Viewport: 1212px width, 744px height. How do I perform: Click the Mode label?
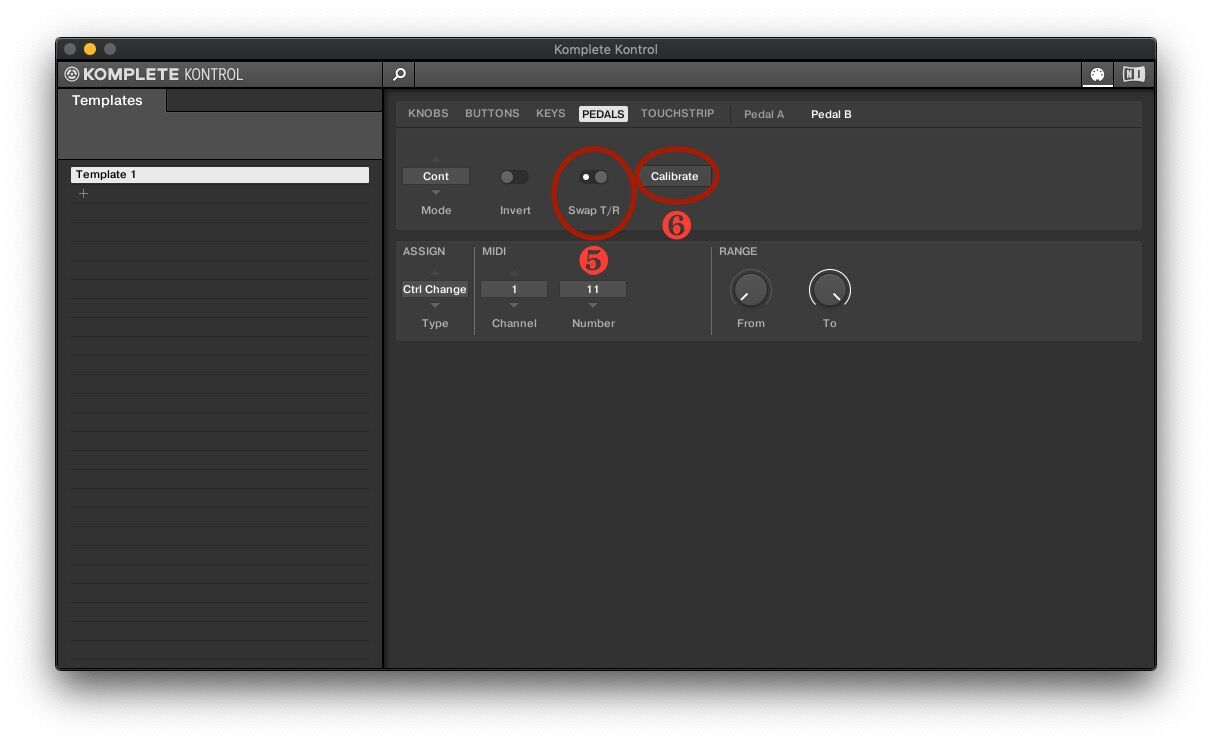(436, 210)
